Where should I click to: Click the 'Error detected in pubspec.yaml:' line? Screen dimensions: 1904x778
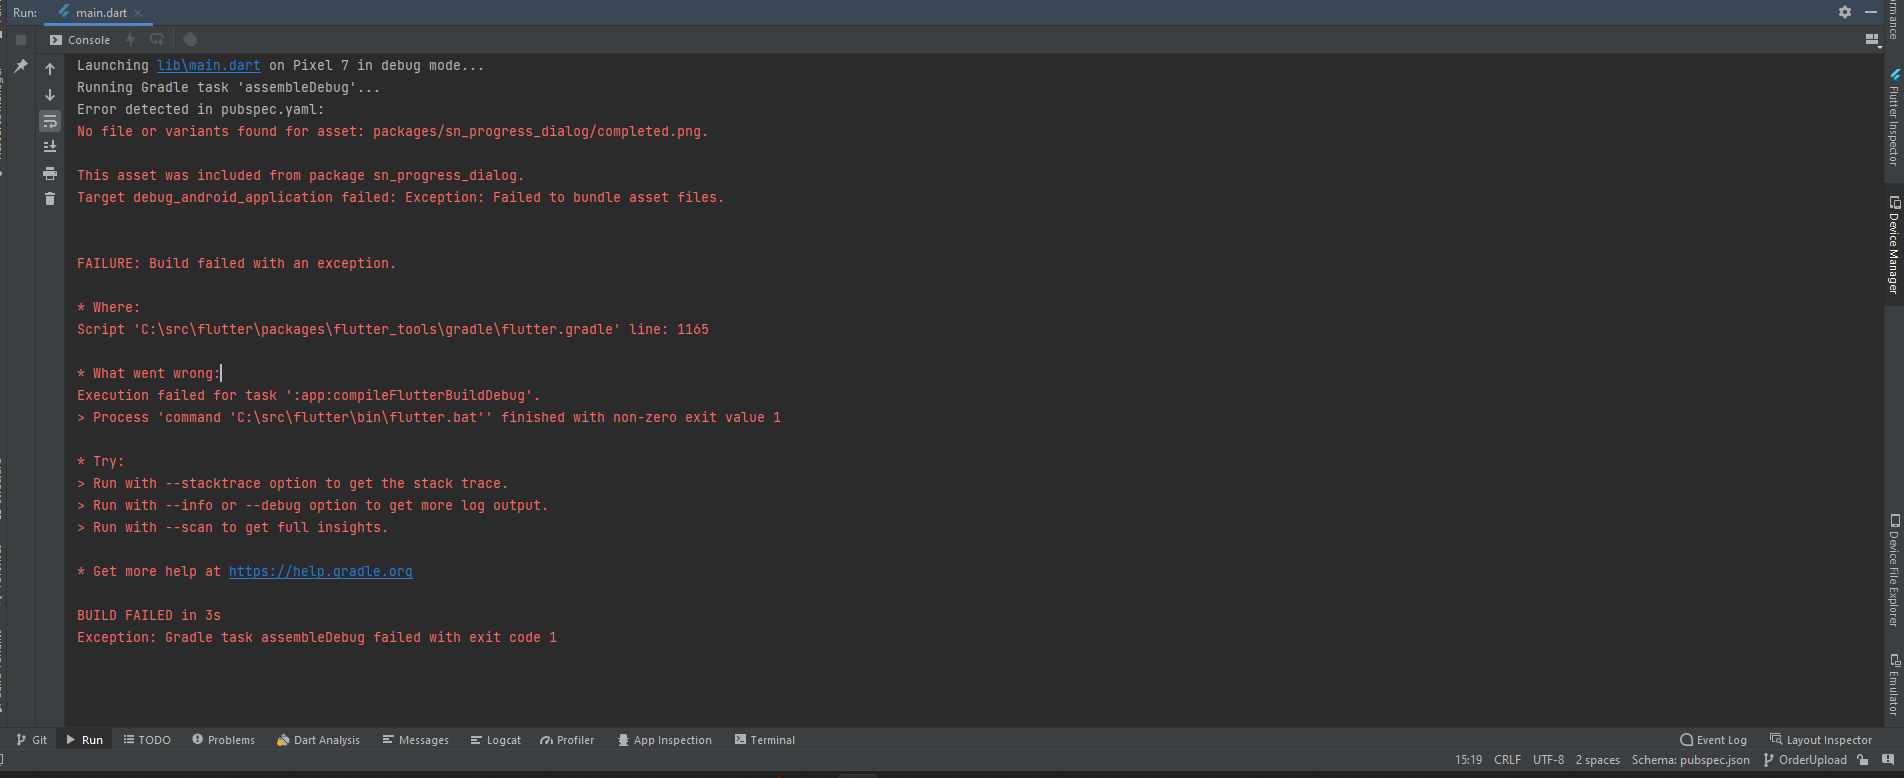pos(201,110)
